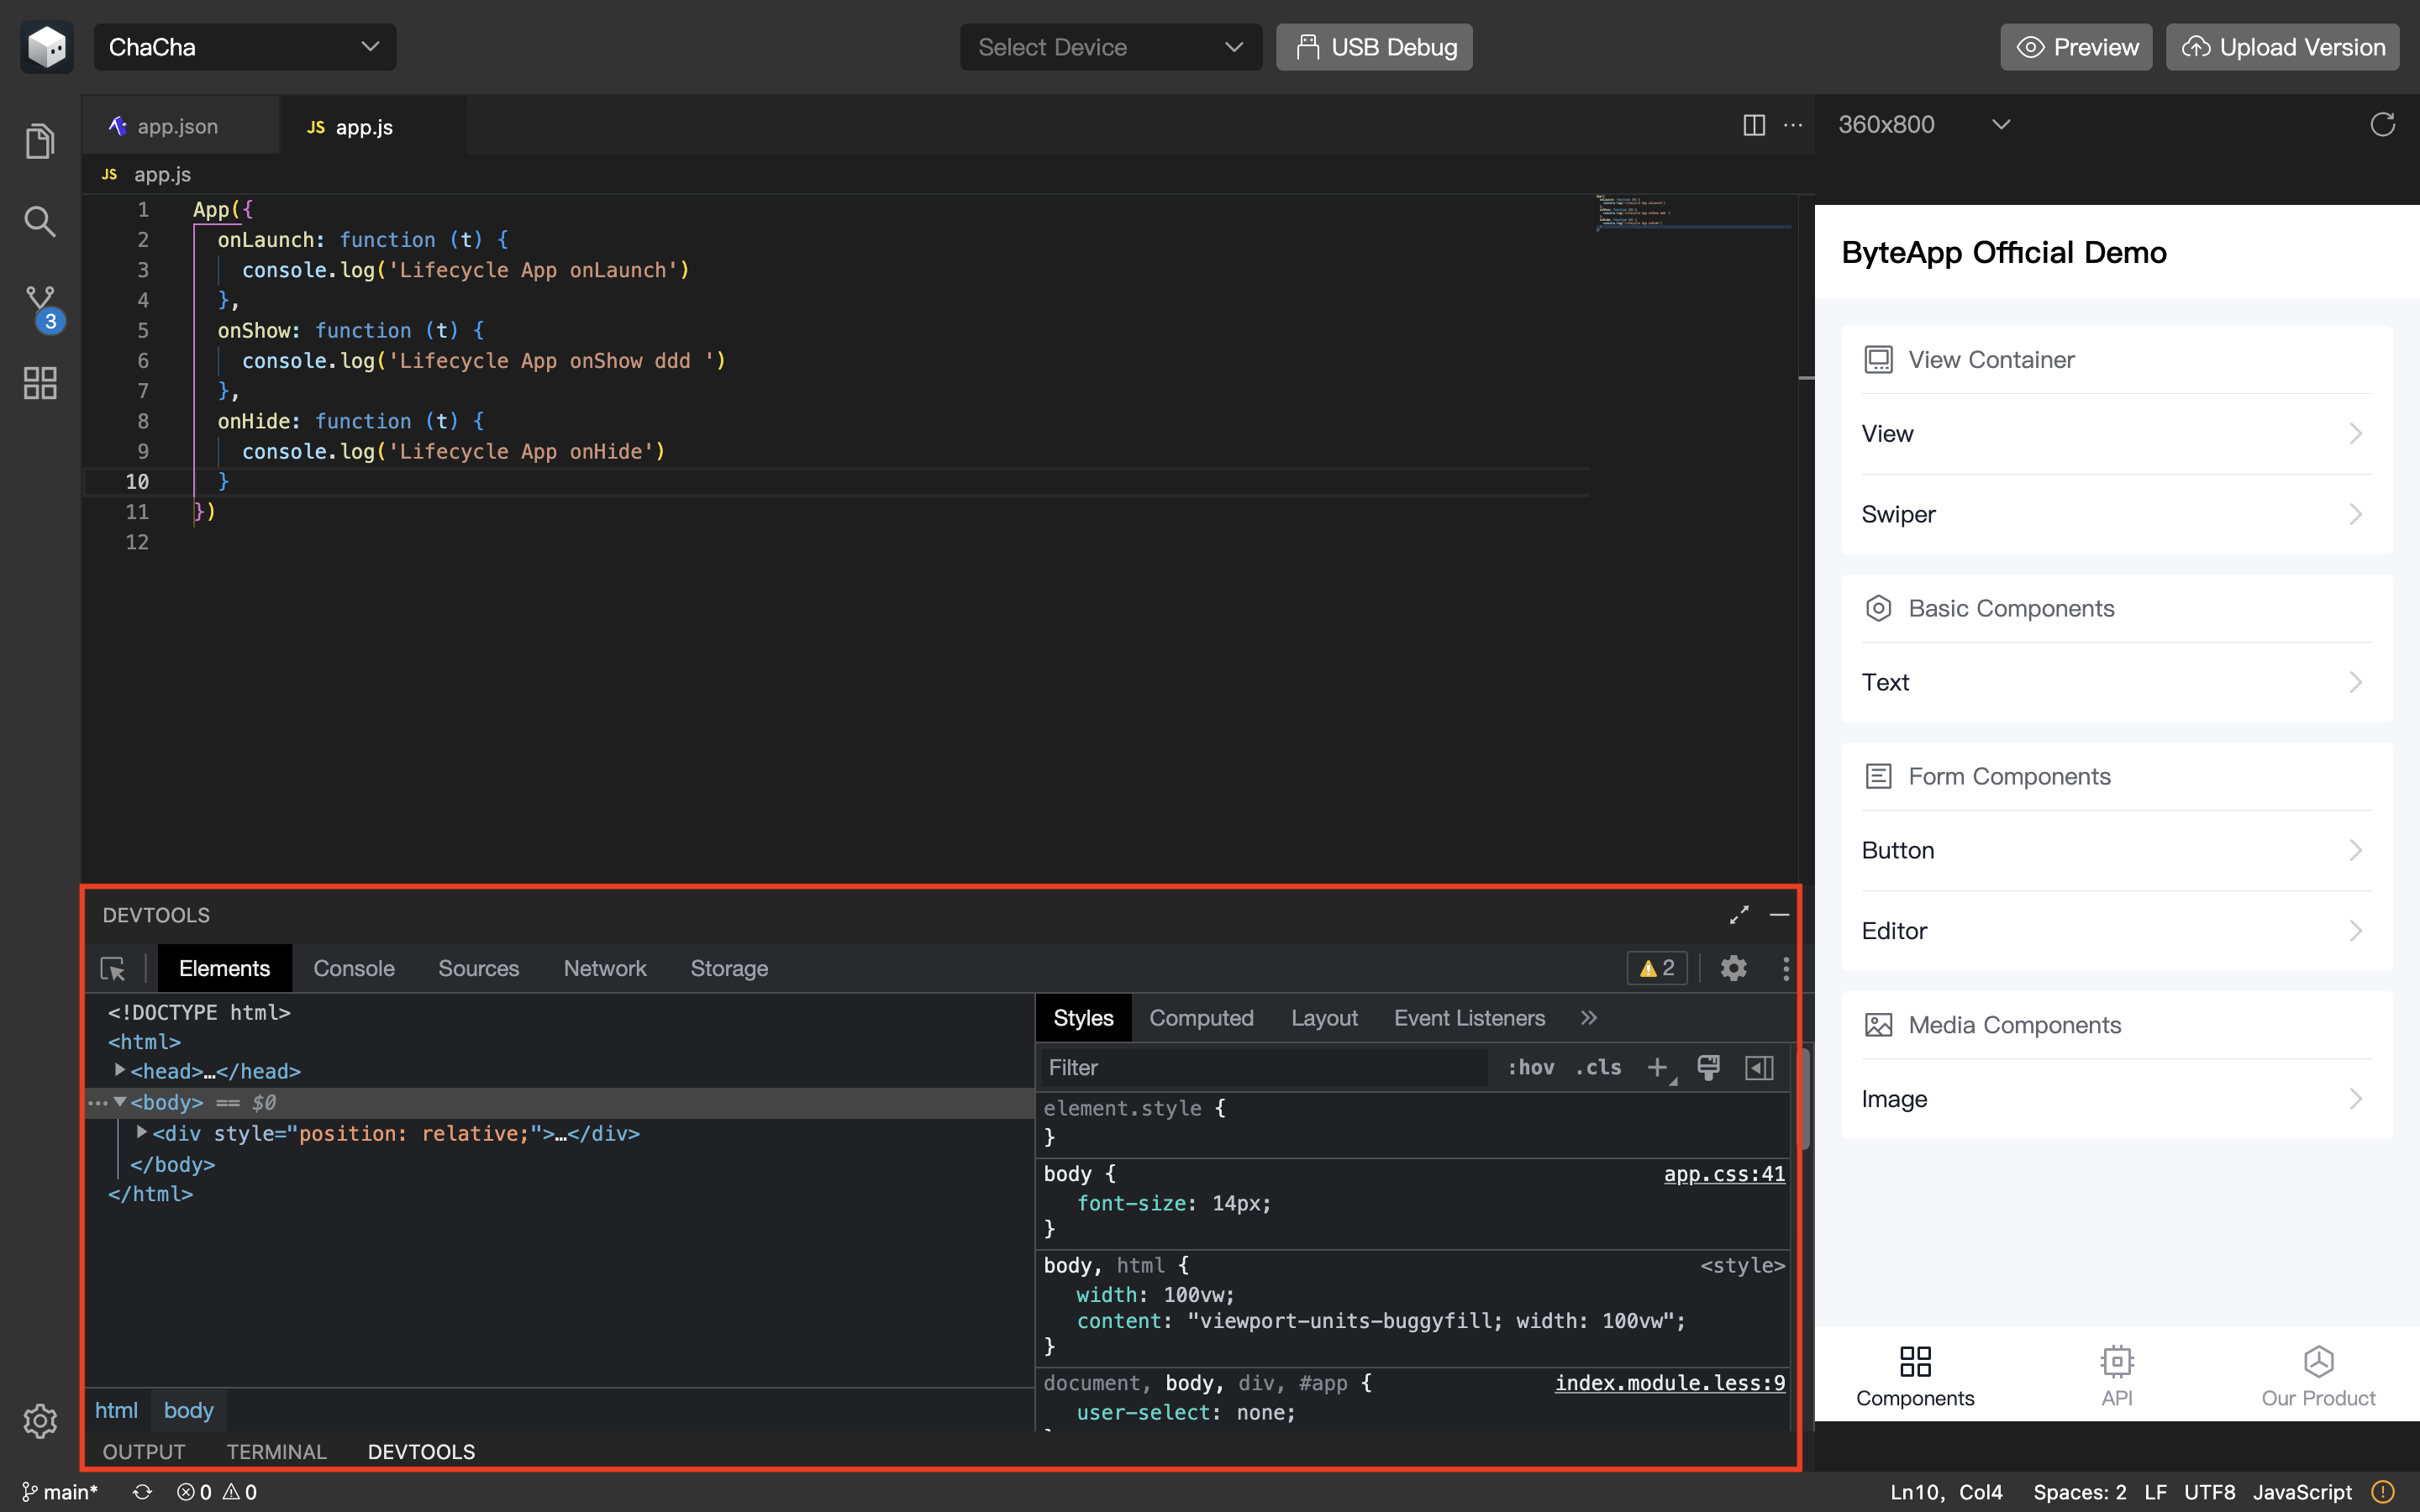Click Upload Version button top-right

tap(2282, 47)
